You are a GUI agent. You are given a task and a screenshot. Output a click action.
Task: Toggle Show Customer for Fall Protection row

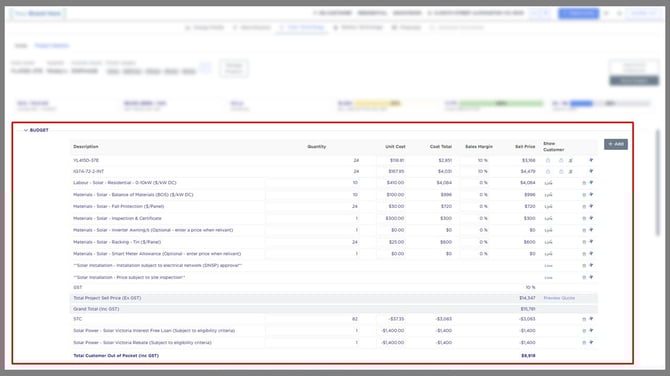point(548,206)
